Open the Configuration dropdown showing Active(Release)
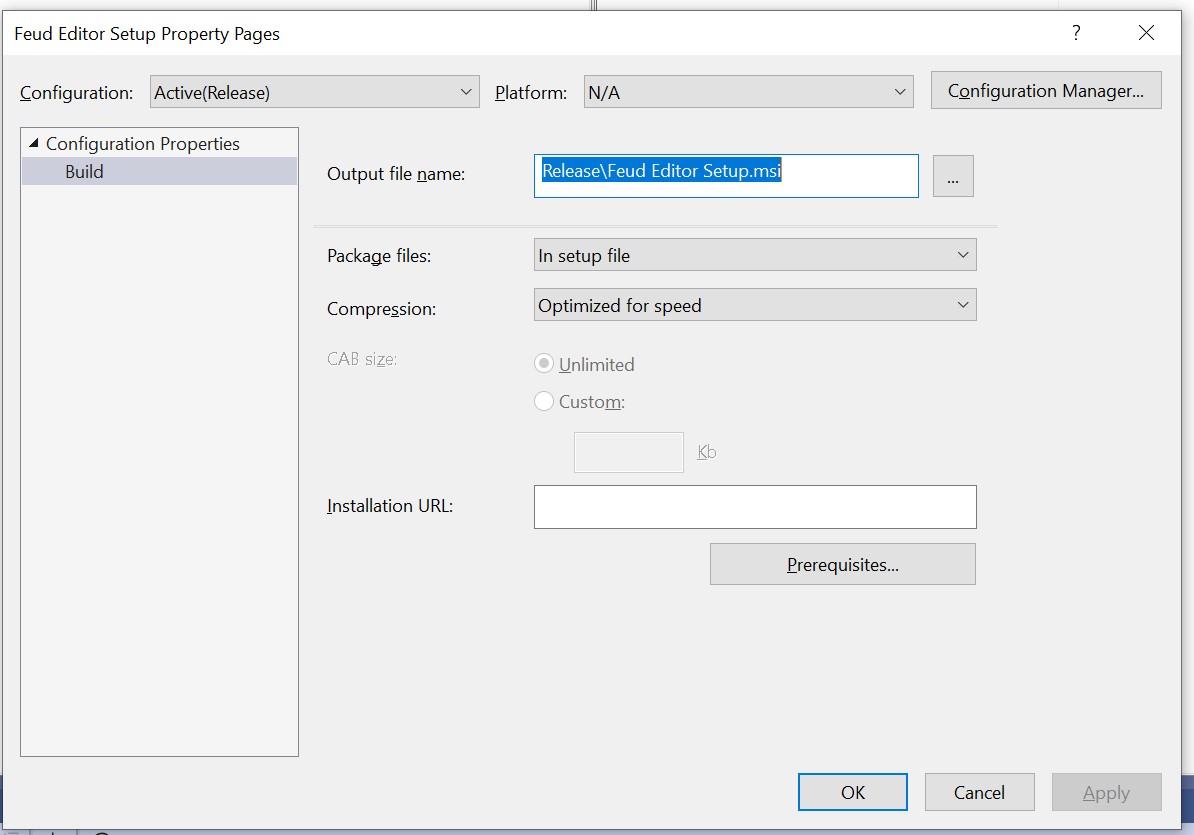This screenshot has height=835, width=1194. pyautogui.click(x=314, y=92)
